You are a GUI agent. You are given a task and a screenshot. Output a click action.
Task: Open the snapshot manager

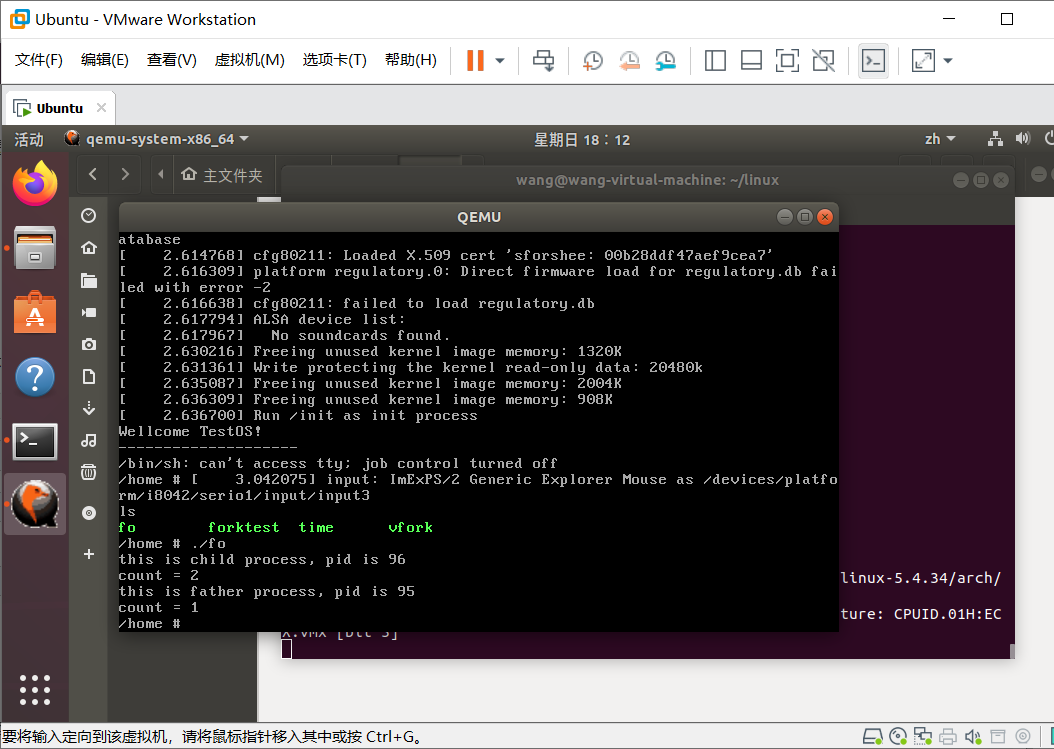coord(665,61)
